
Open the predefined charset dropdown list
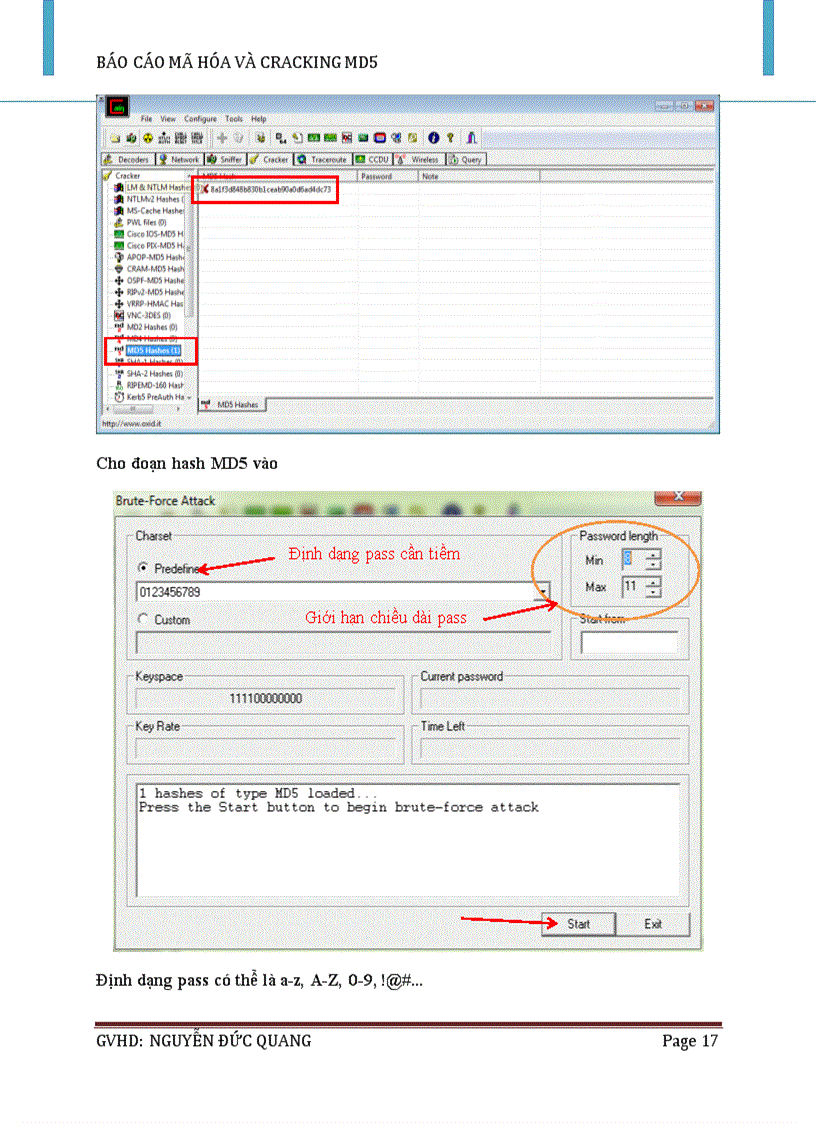[x=544, y=589]
